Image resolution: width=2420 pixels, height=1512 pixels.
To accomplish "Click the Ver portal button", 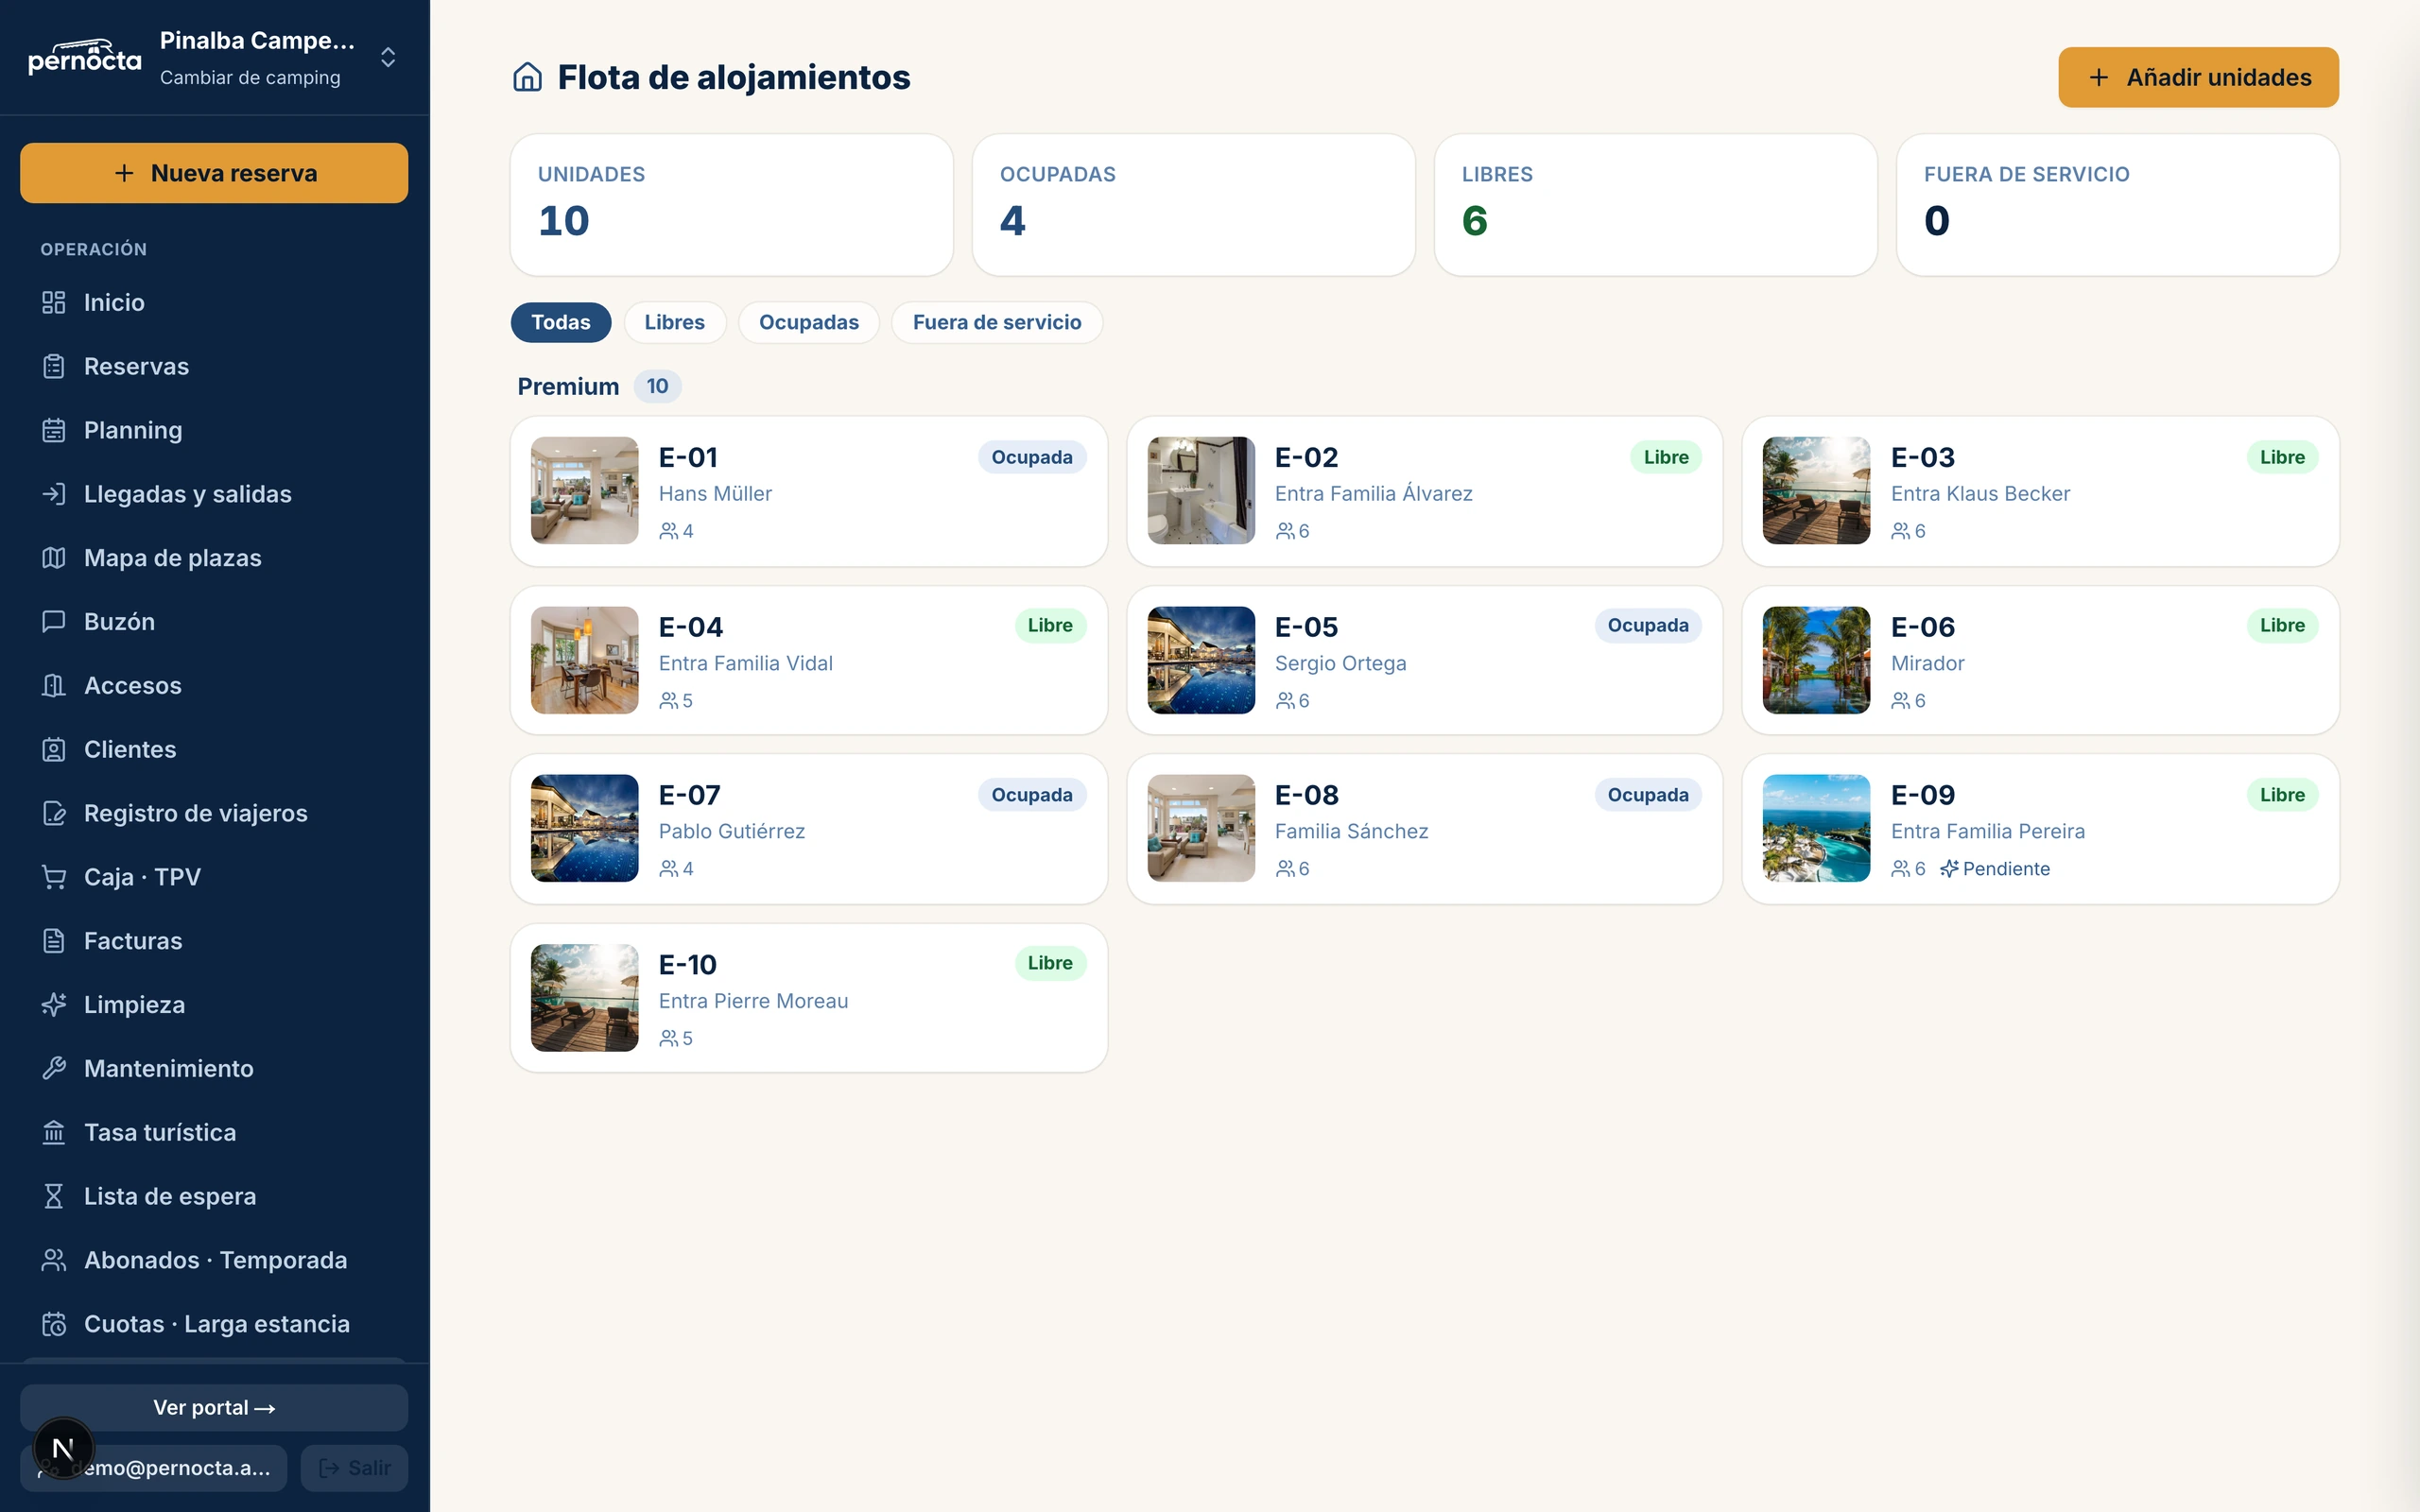I will [214, 1408].
